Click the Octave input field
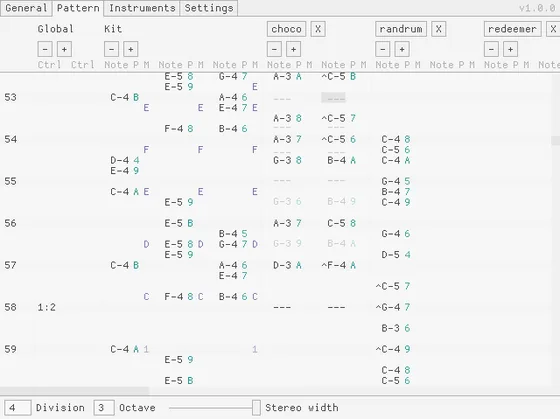Screen dimensions: 560x419 pyautogui.click(x=104, y=408)
